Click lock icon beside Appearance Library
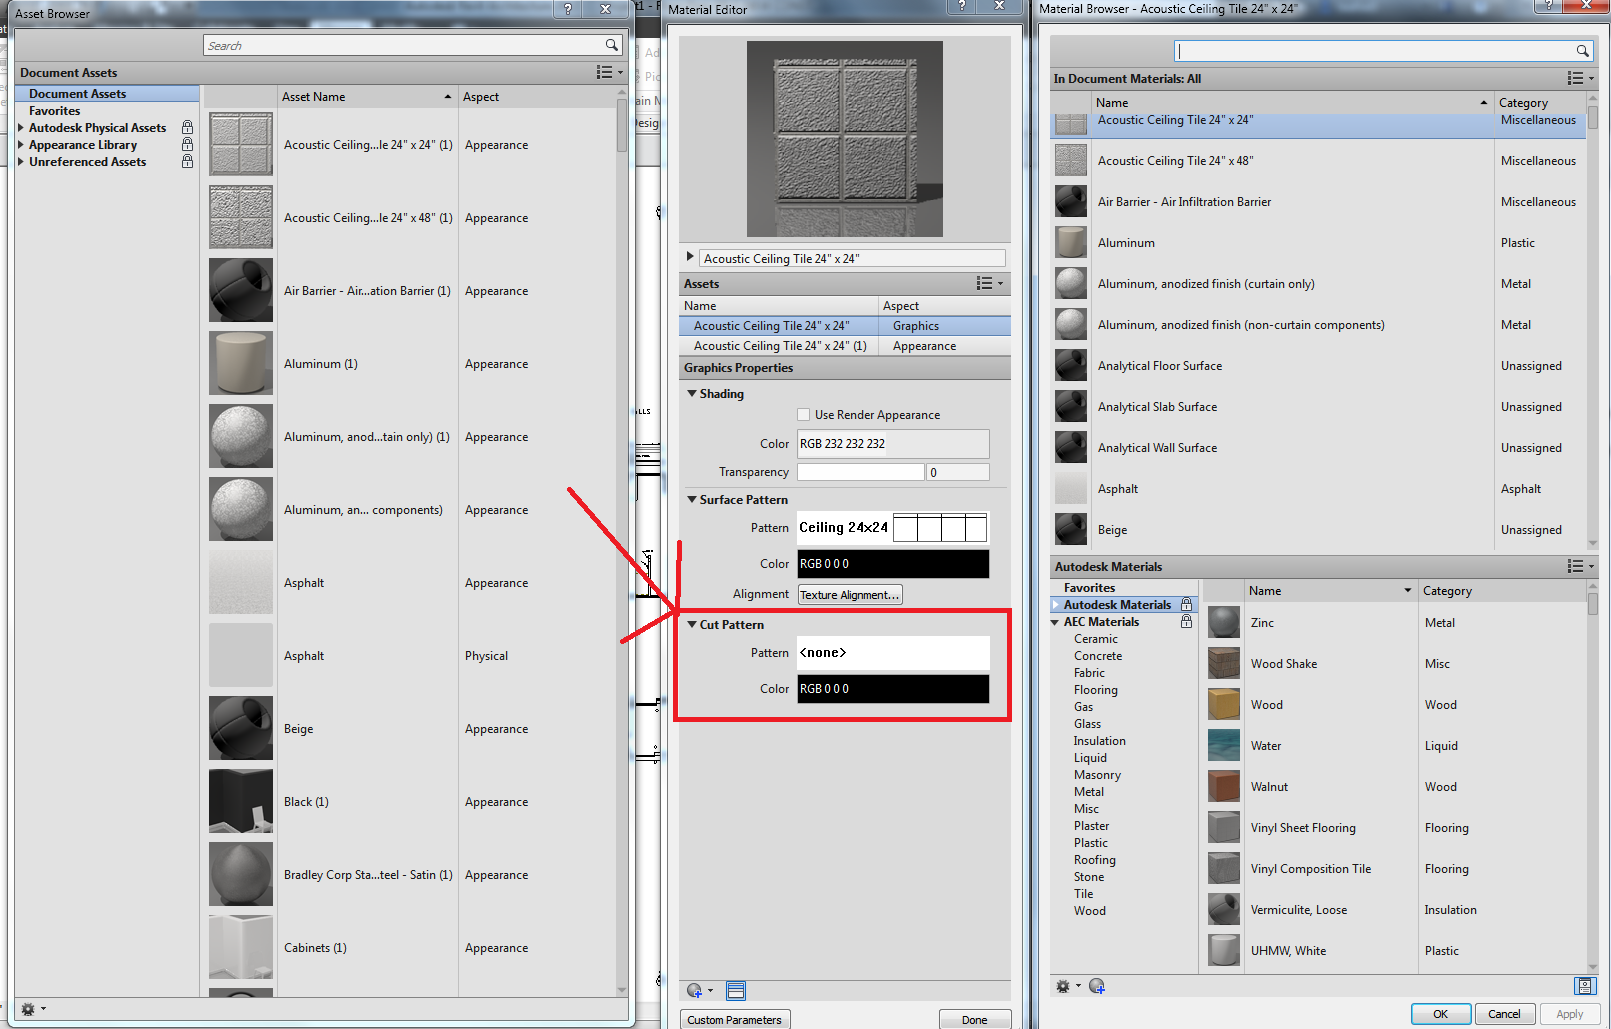This screenshot has width=1611, height=1029. point(187,145)
